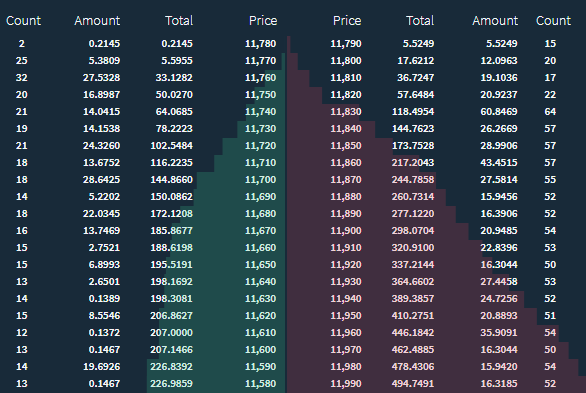This screenshot has width=586, height=393.
Task: Click the ask total 478.4306
Action: 413,366
